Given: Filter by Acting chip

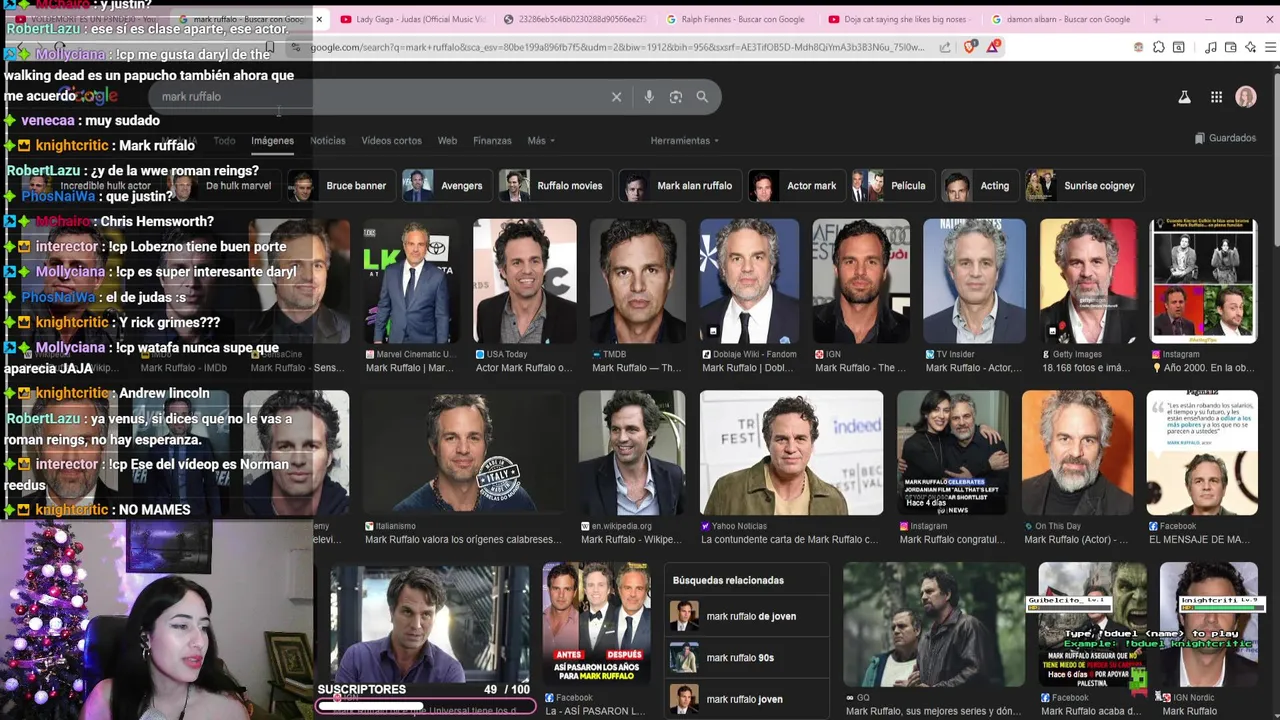Looking at the screenshot, I should (980, 185).
